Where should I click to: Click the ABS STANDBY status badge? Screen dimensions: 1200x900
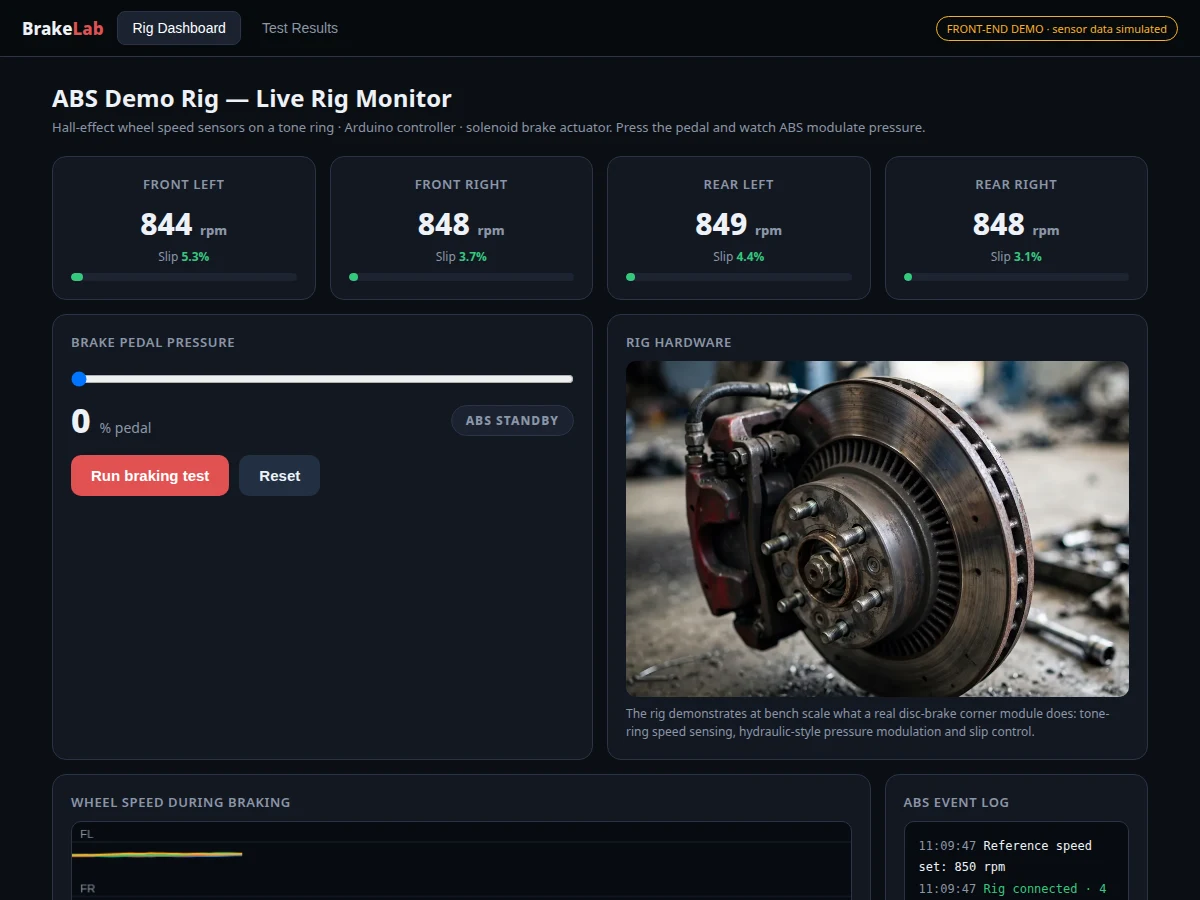click(x=512, y=420)
